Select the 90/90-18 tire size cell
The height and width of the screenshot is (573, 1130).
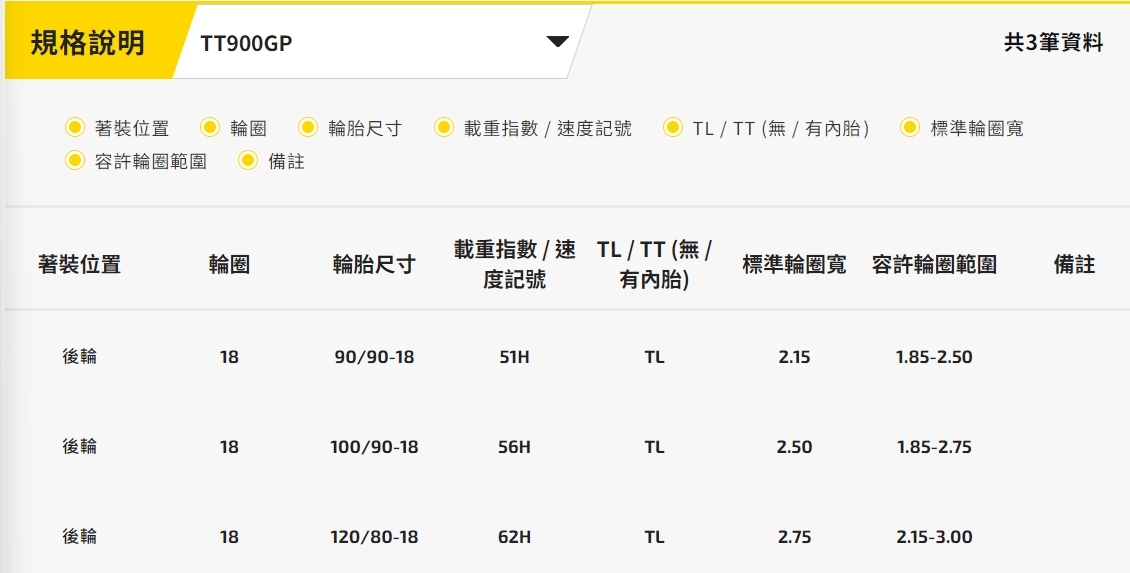click(374, 357)
